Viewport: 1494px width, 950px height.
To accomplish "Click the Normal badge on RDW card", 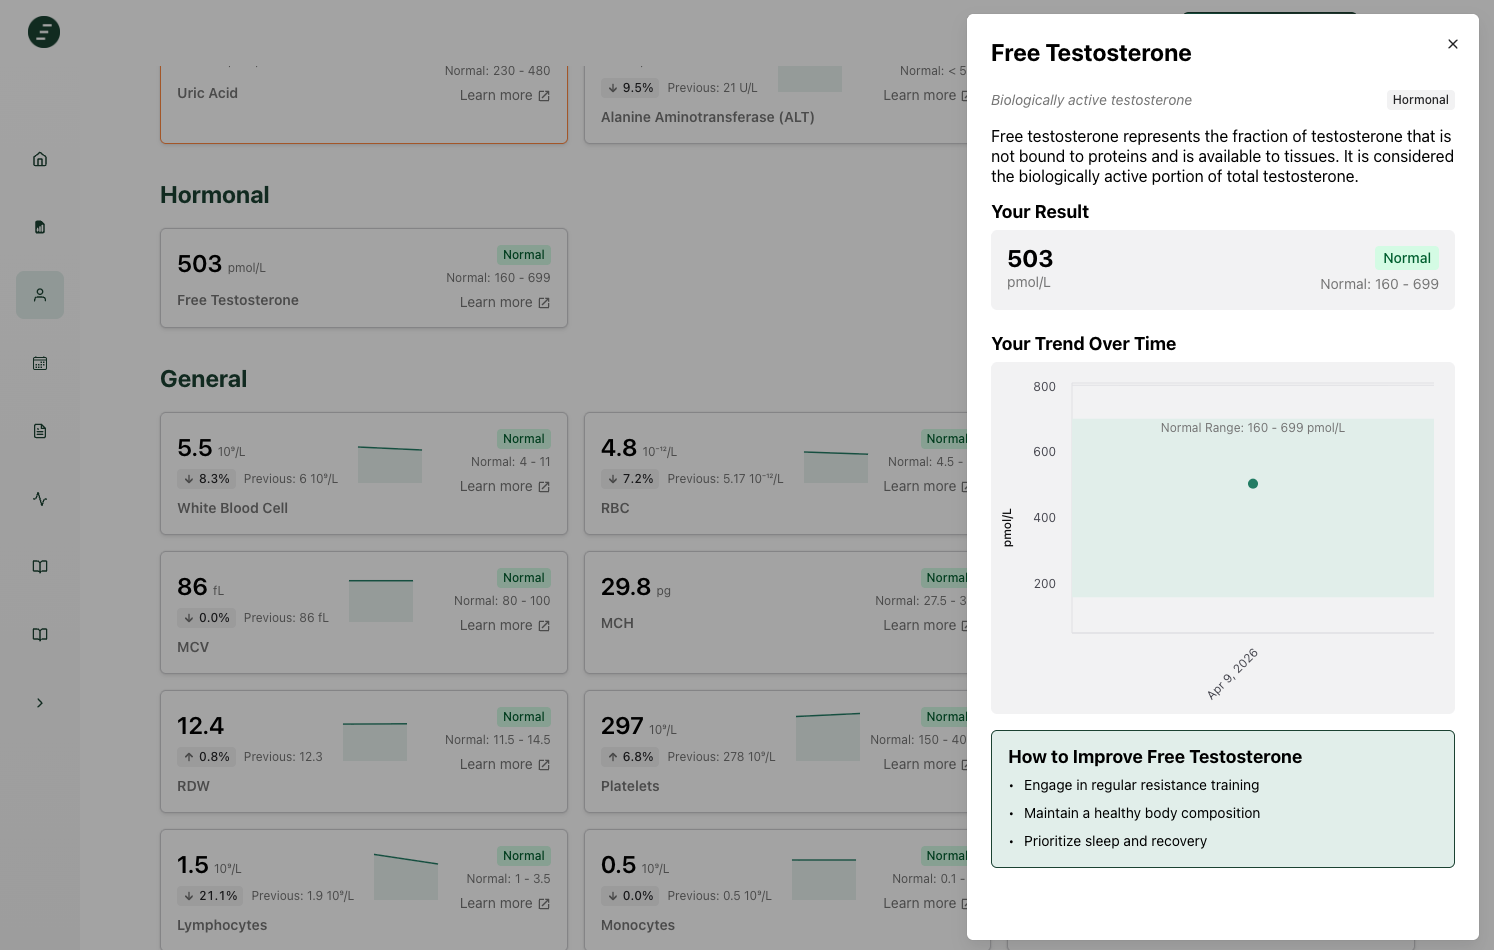I will pos(524,717).
